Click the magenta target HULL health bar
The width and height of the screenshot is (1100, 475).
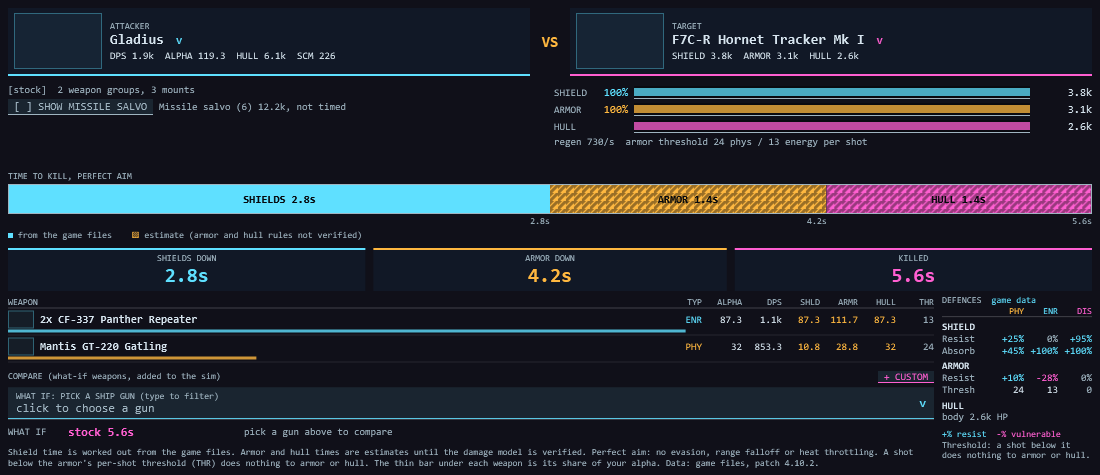(832, 127)
